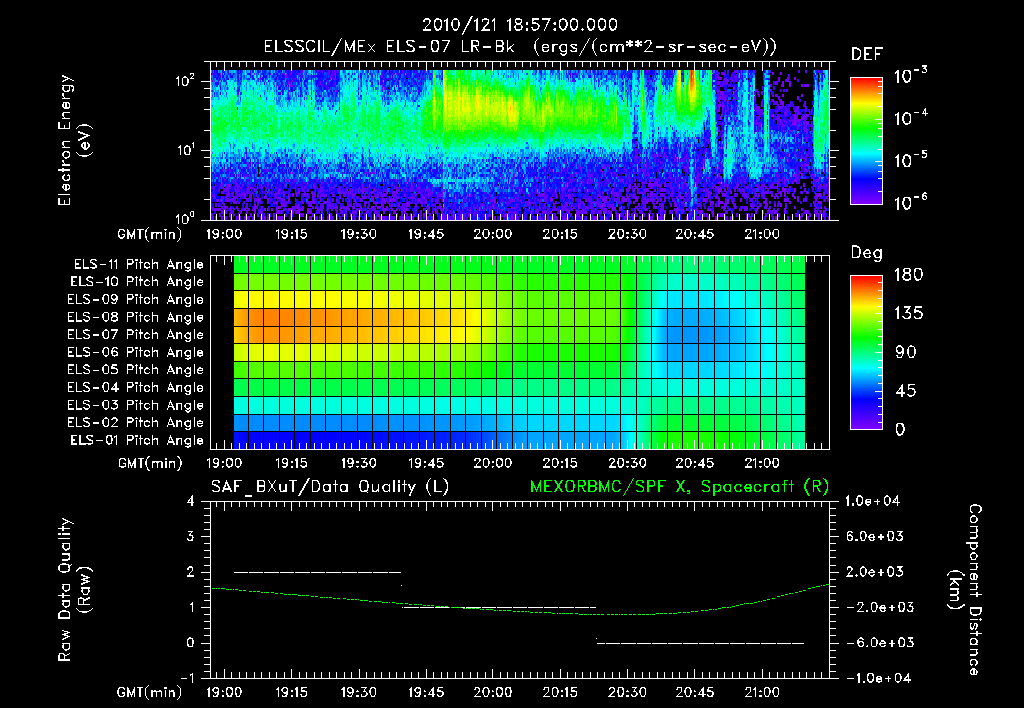Click the ELS-05 Pitch Angle row label
The image size is (1024, 708).
tap(135, 370)
